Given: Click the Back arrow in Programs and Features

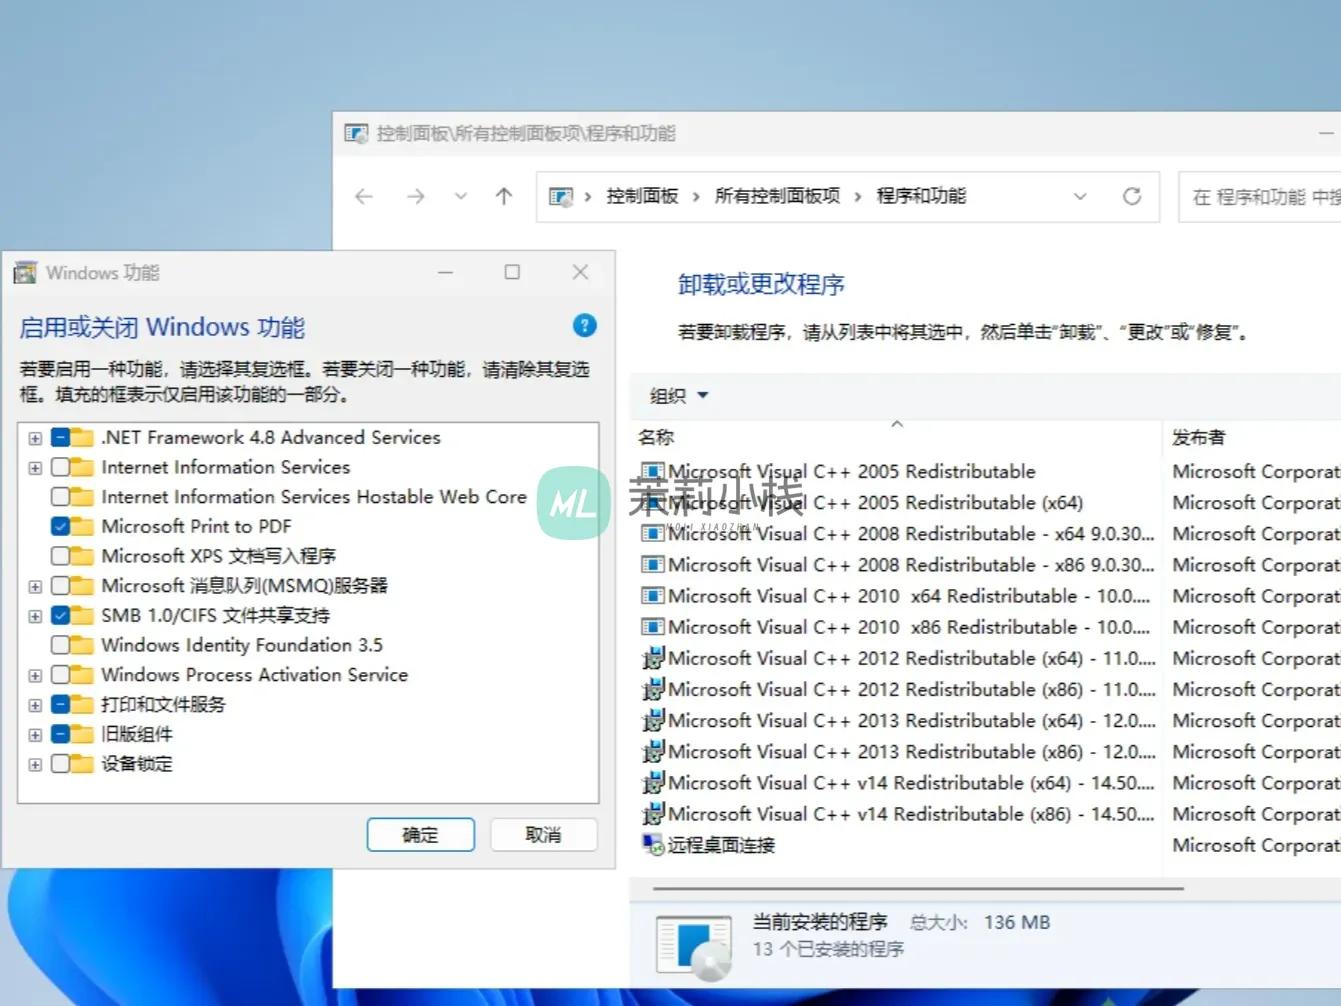Looking at the screenshot, I should coord(364,197).
